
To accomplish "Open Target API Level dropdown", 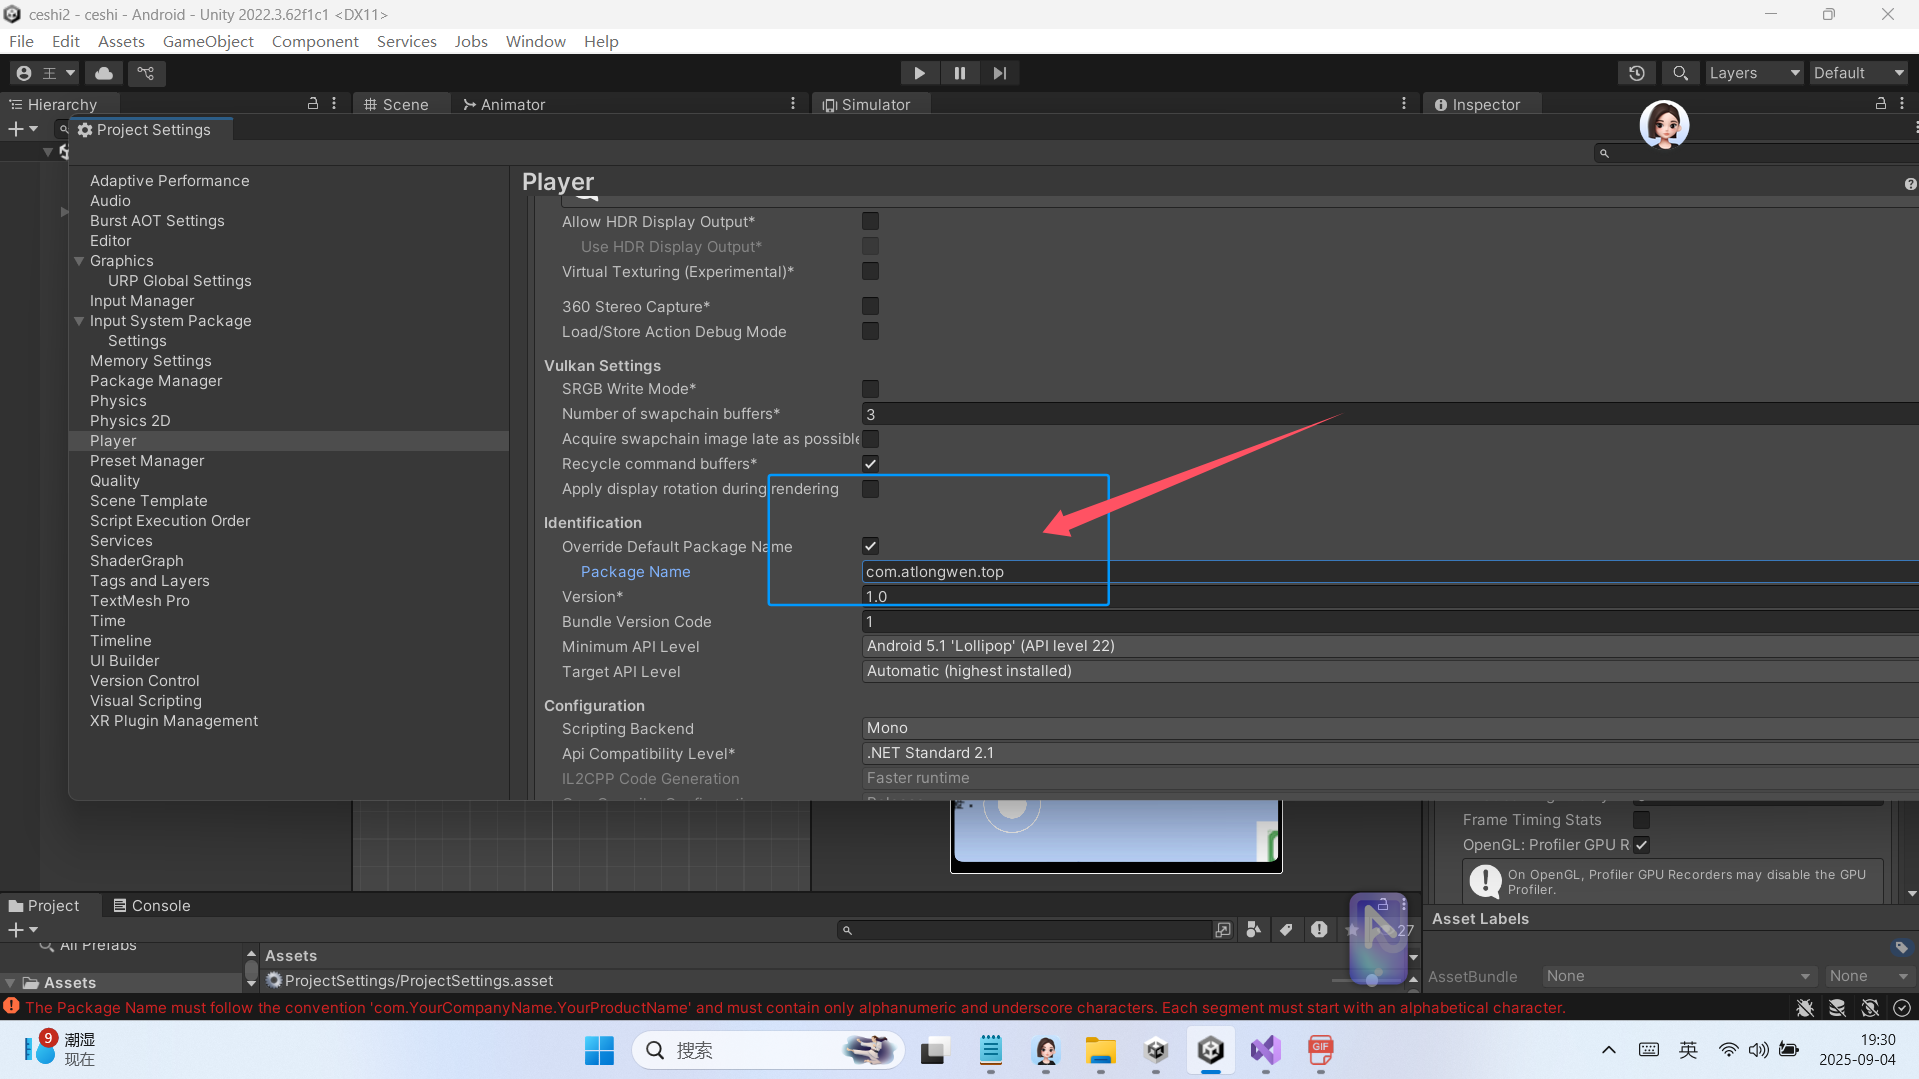I will 1390,671.
